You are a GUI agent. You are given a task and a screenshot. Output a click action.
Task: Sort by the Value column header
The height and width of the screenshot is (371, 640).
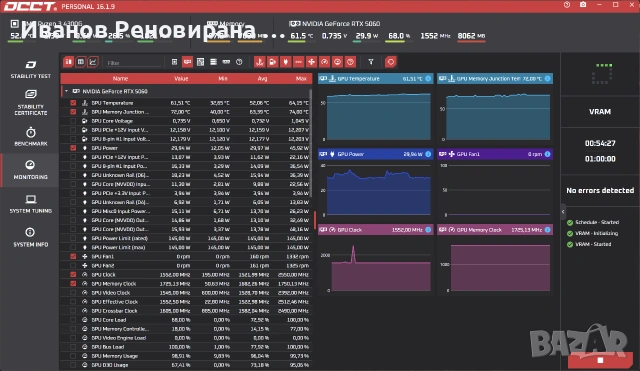(181, 78)
